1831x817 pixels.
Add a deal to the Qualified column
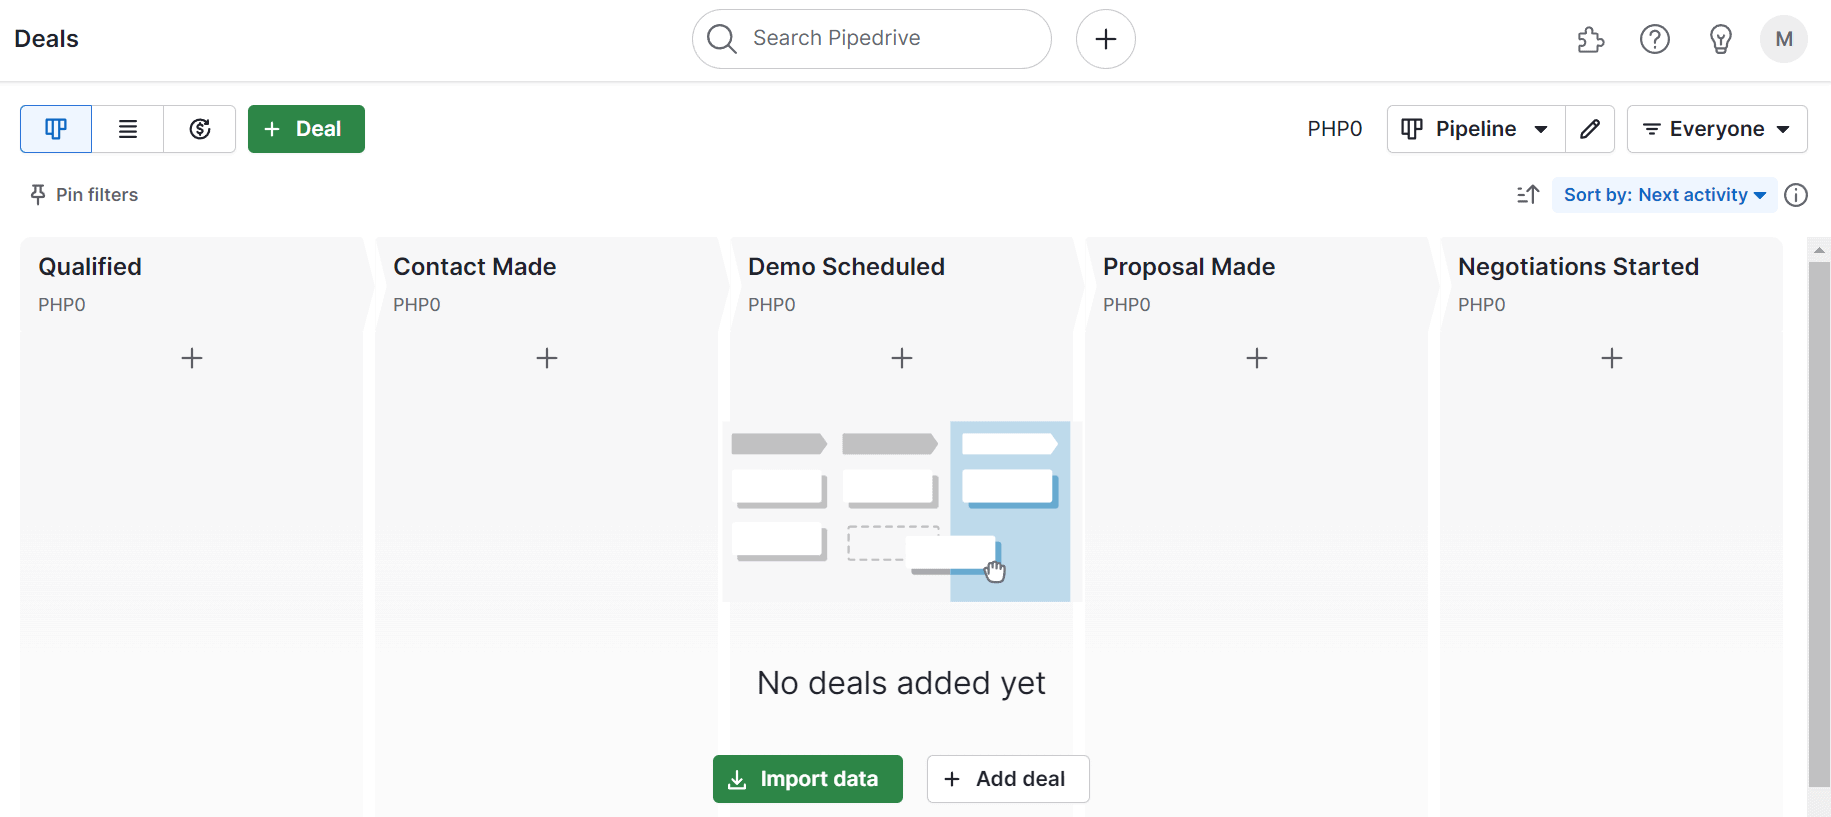point(192,358)
